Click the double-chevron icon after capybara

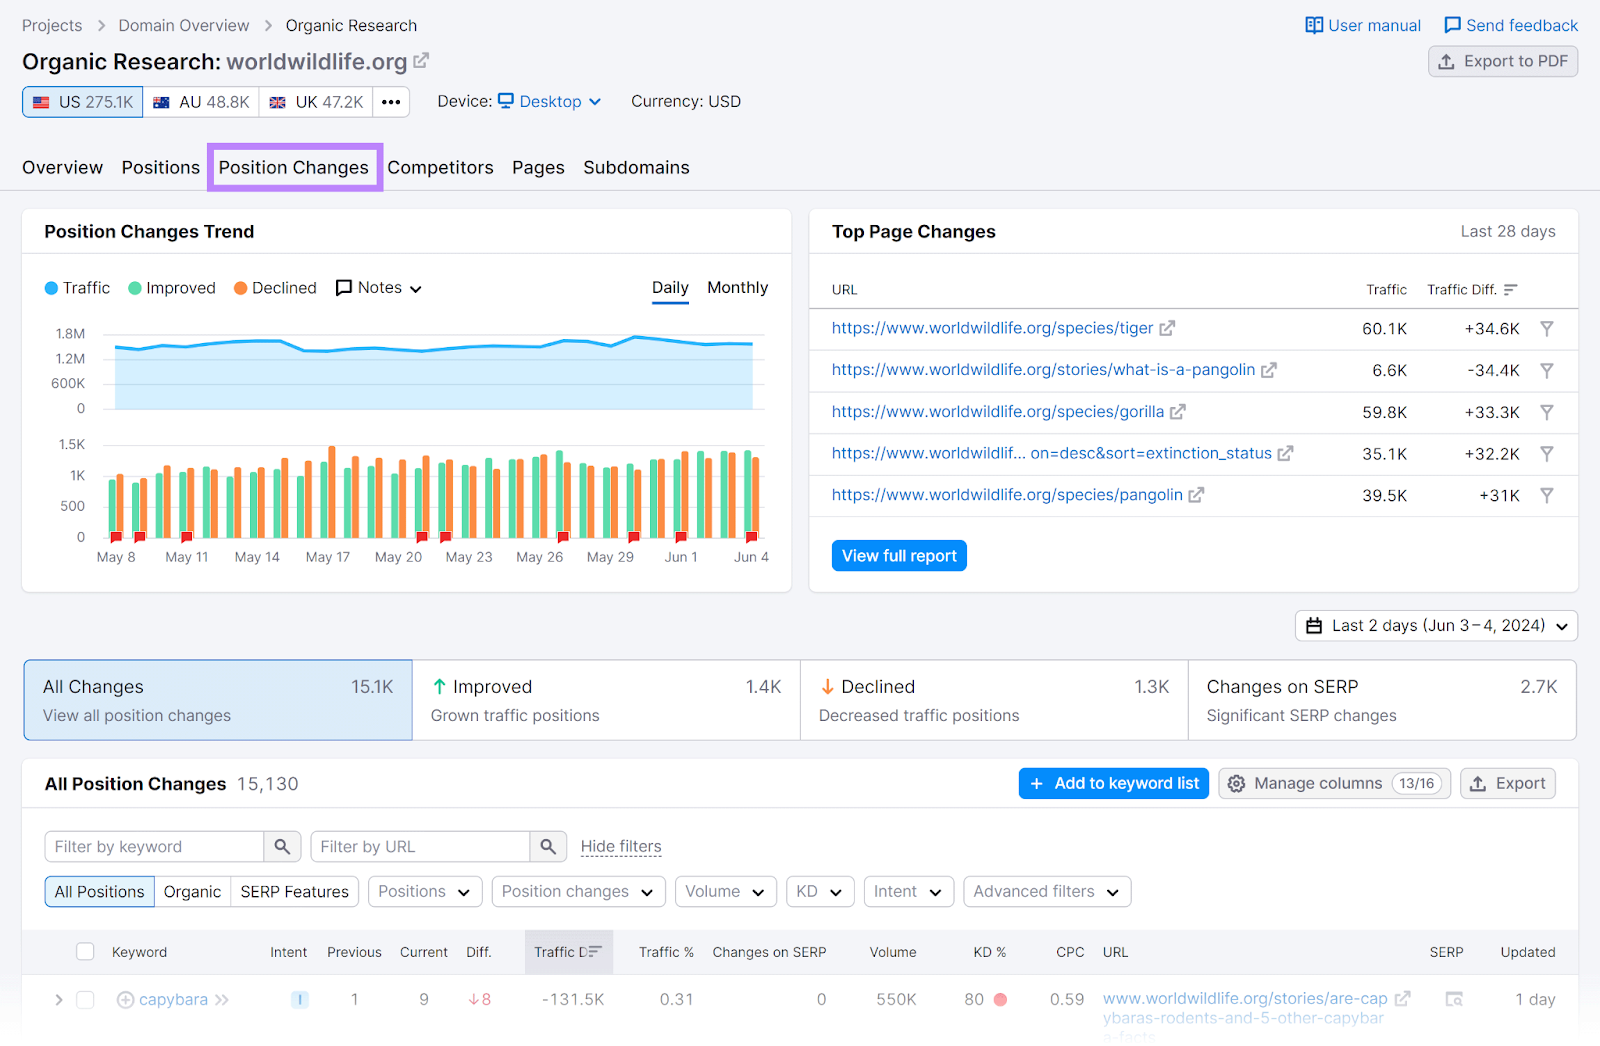click(x=221, y=1000)
